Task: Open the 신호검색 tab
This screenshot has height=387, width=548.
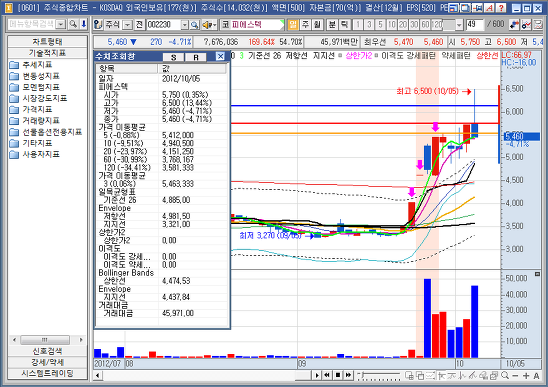Action: click(48, 351)
